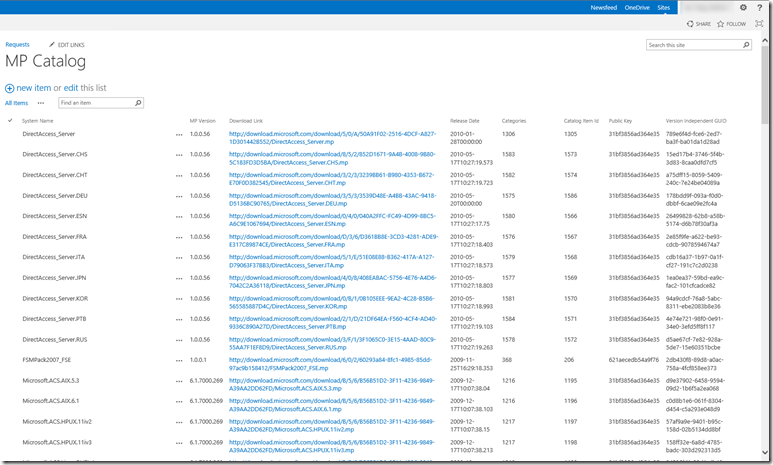The width and height of the screenshot is (773, 465).
Task: Open views ellipsis next to All Items
Action: click(x=41, y=103)
